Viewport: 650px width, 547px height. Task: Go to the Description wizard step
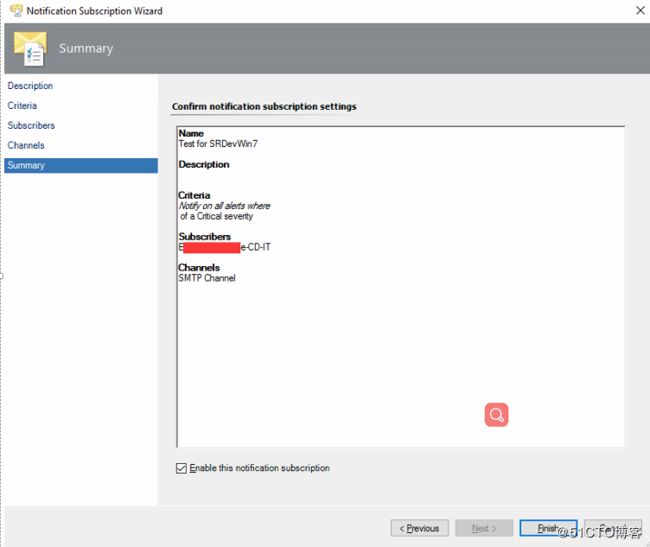click(30, 86)
